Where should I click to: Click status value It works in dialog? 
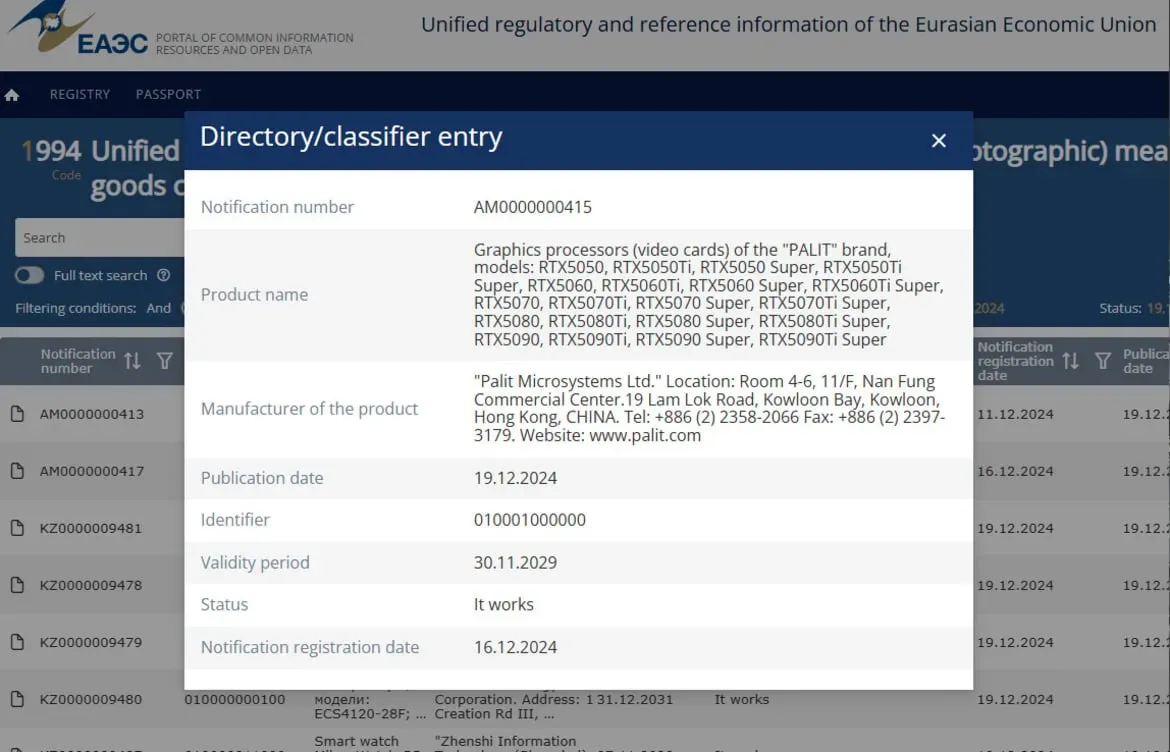coord(504,604)
